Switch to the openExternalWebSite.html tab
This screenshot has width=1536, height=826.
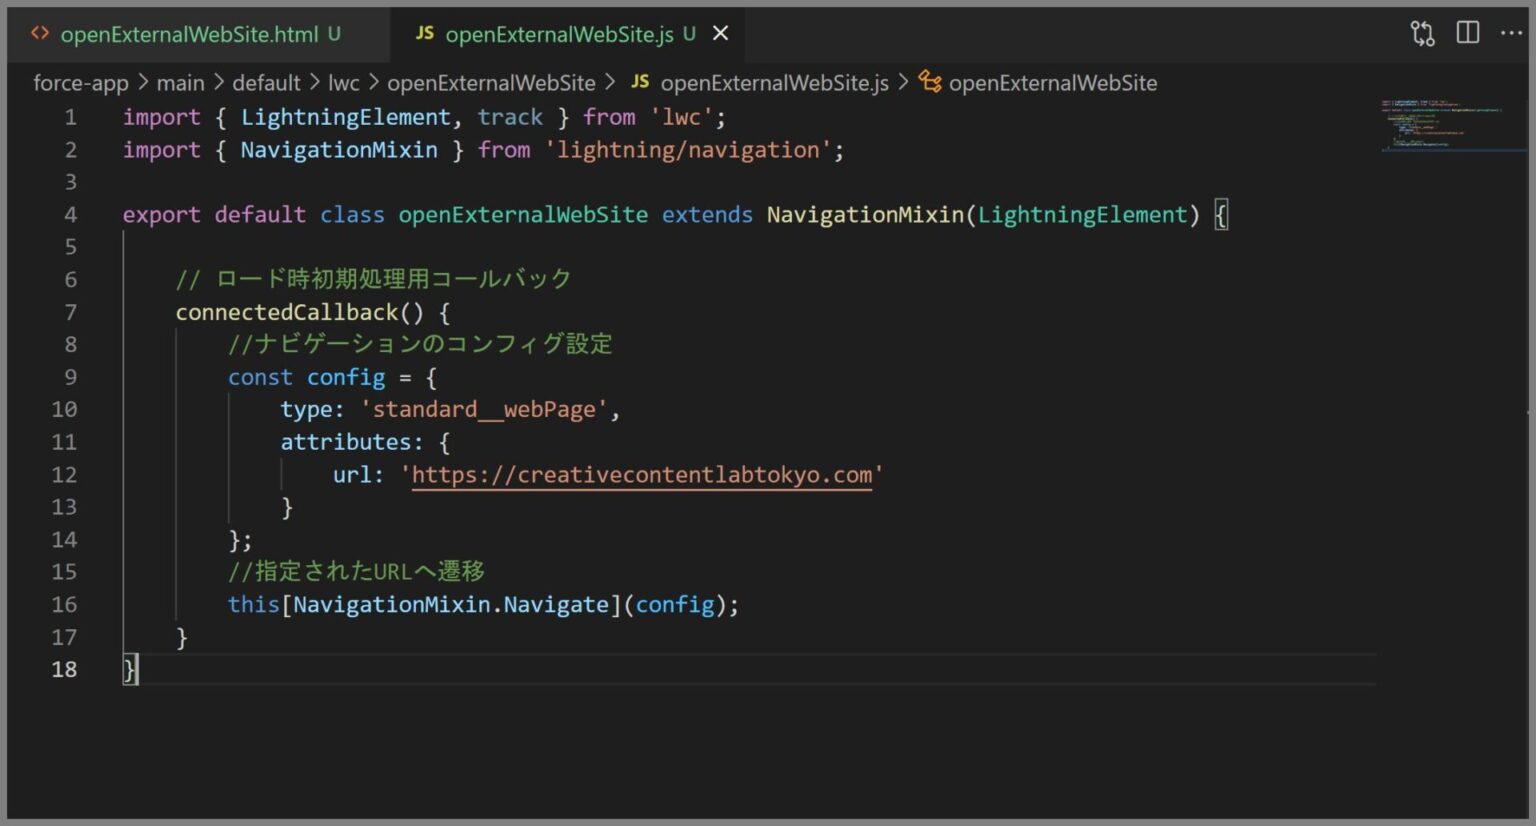[x=190, y=32]
